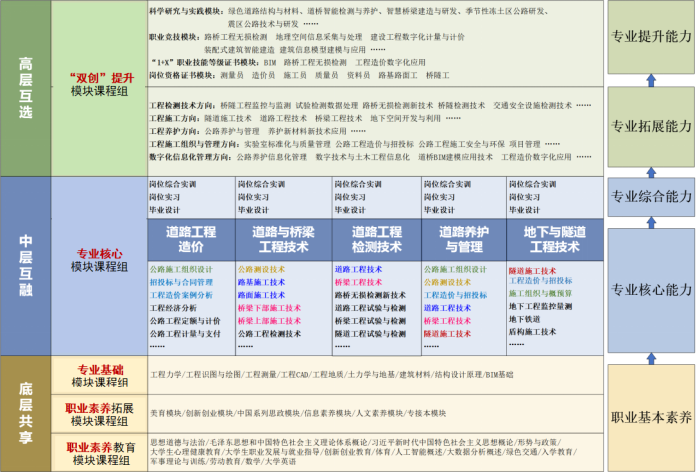Choose the 地下与隧道工程技术 column header
700x472 pixels.
click(x=554, y=239)
